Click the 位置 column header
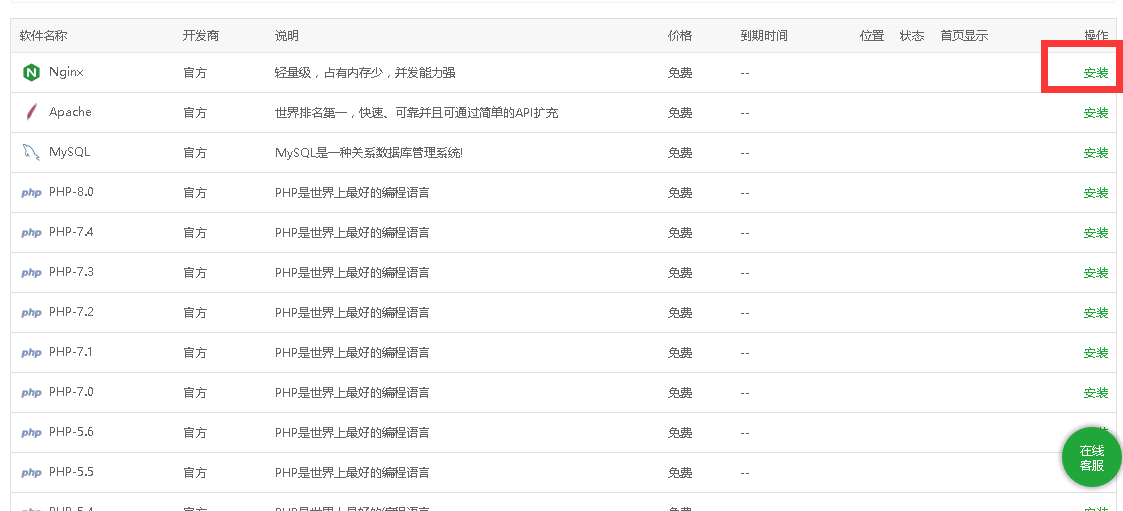The width and height of the screenshot is (1123, 511). (x=872, y=36)
